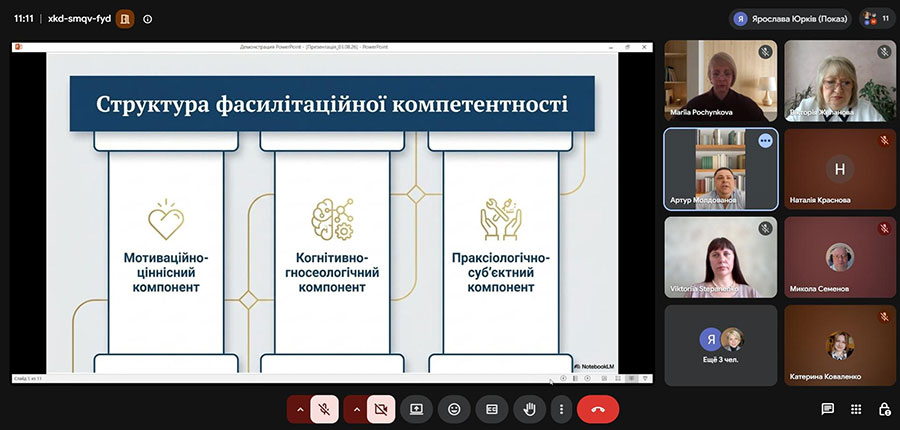Toggle the microphone mute button

pos(324,409)
